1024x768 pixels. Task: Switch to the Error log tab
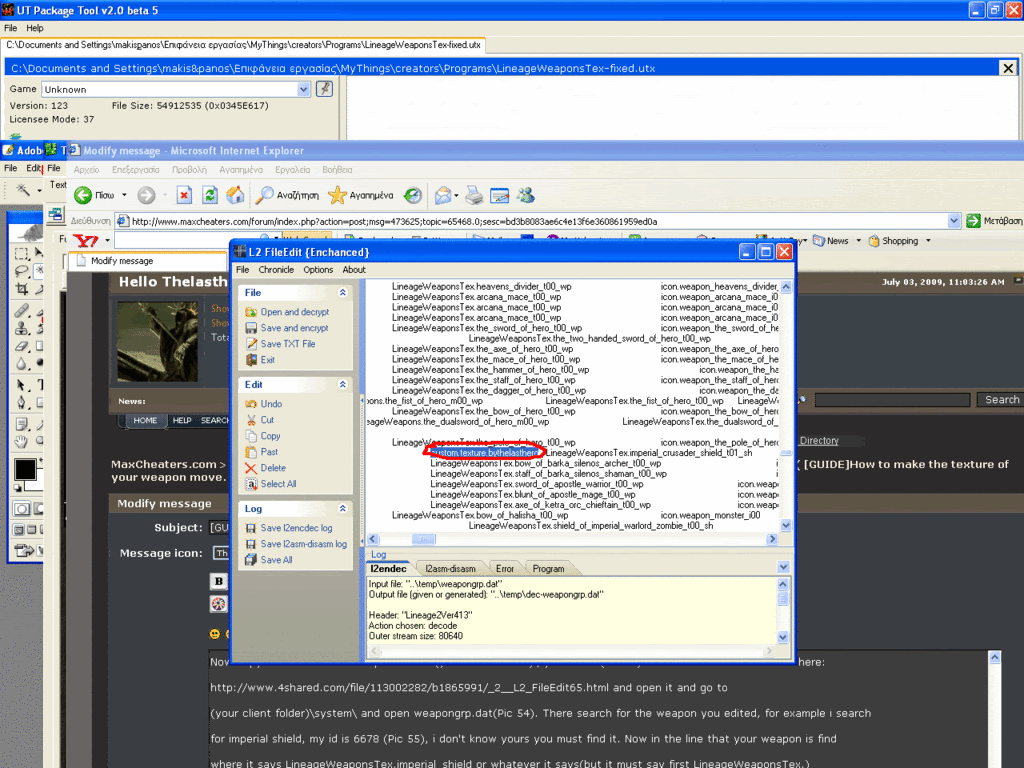(505, 569)
